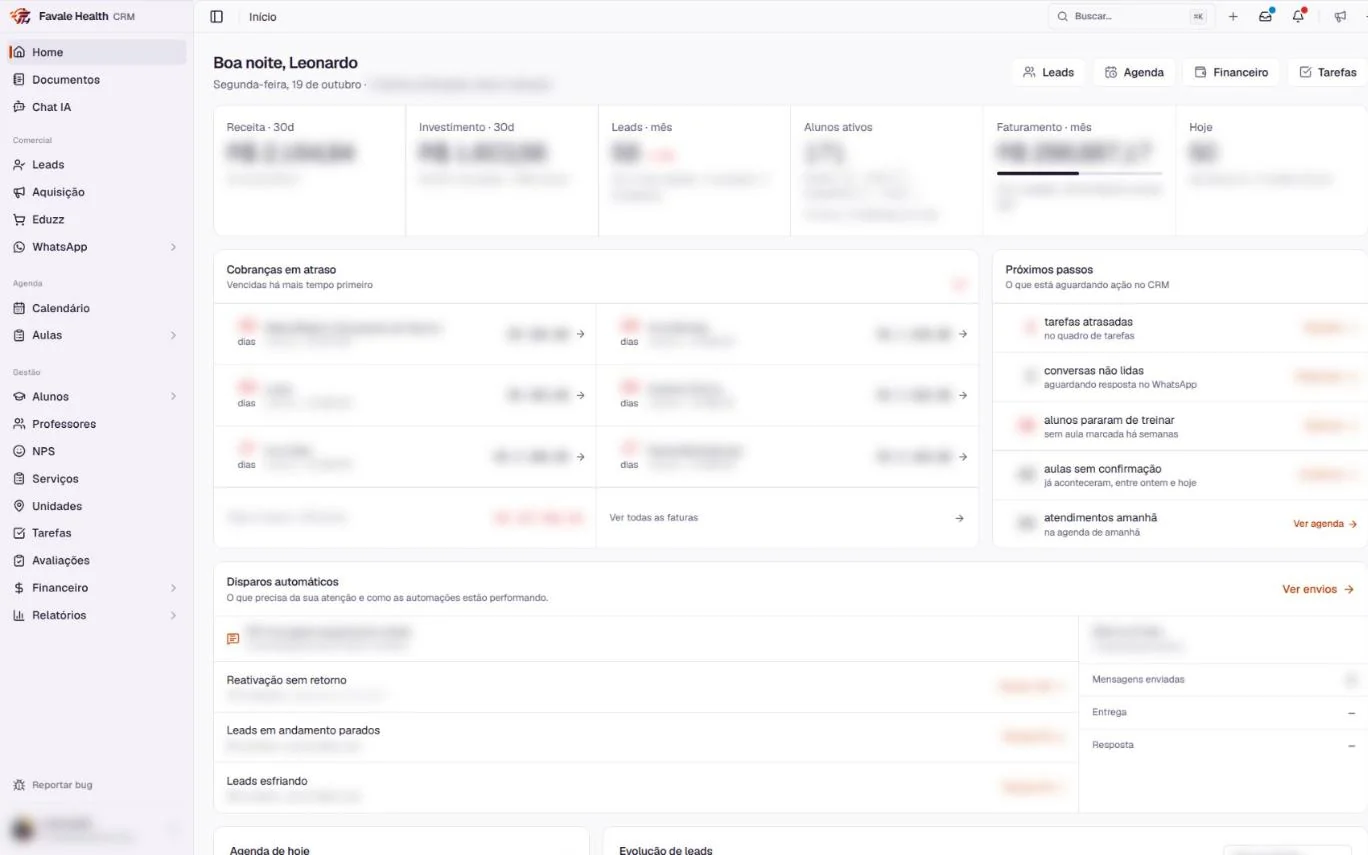Click the Calendário sidebar icon
Screen dimensions: 1368x855
point(19,308)
